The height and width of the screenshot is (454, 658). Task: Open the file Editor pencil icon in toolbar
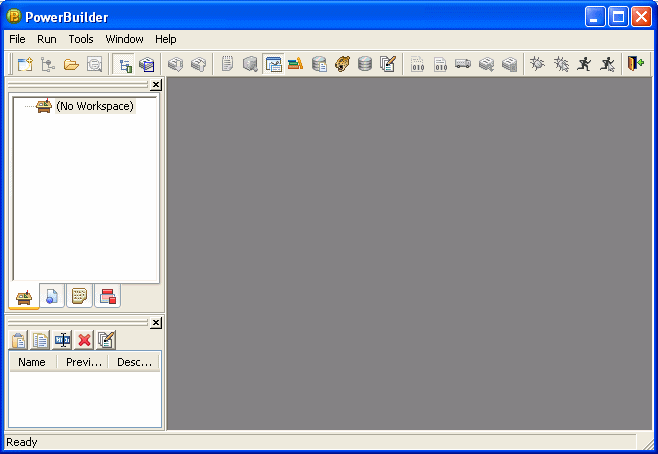pos(387,64)
